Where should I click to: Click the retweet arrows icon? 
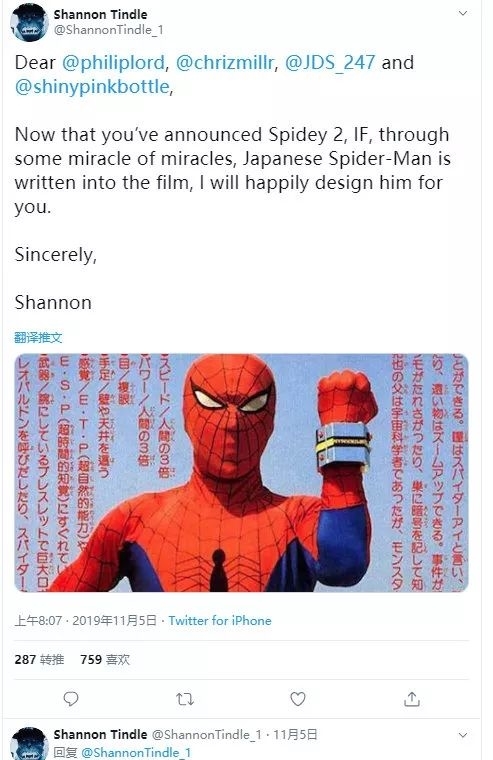pos(185,699)
